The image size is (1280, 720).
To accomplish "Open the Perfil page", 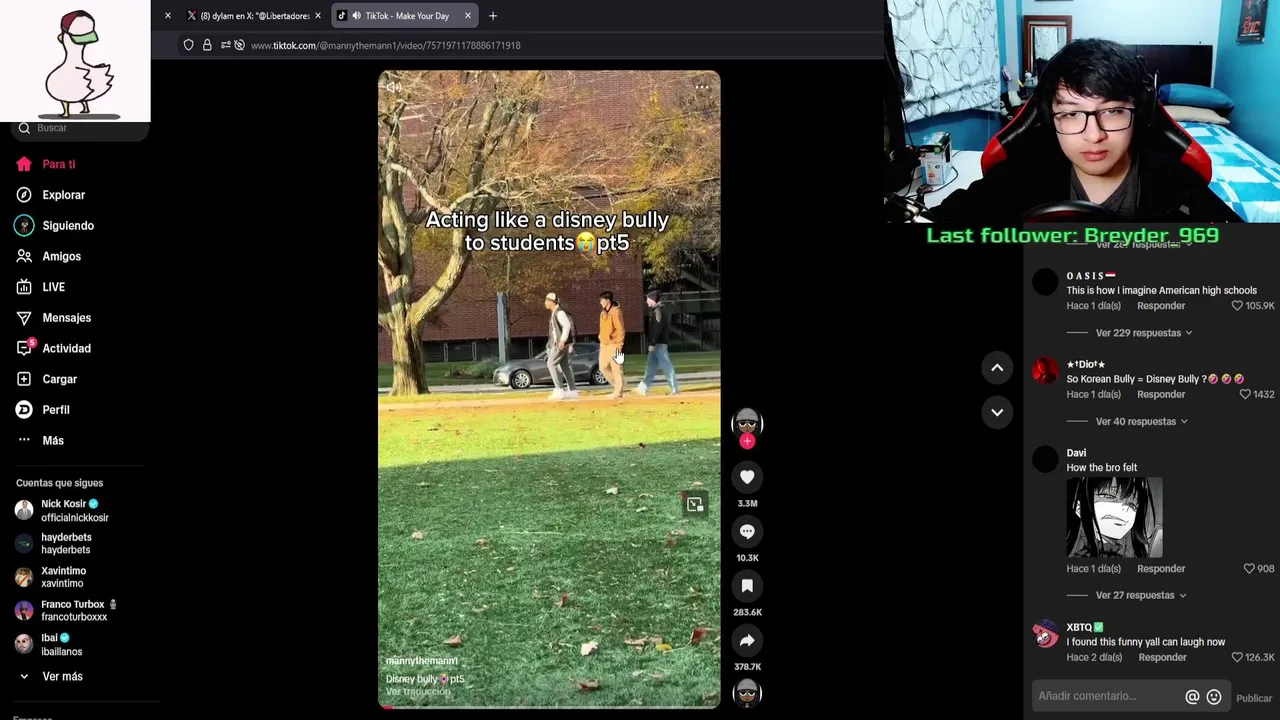I will coord(55,410).
